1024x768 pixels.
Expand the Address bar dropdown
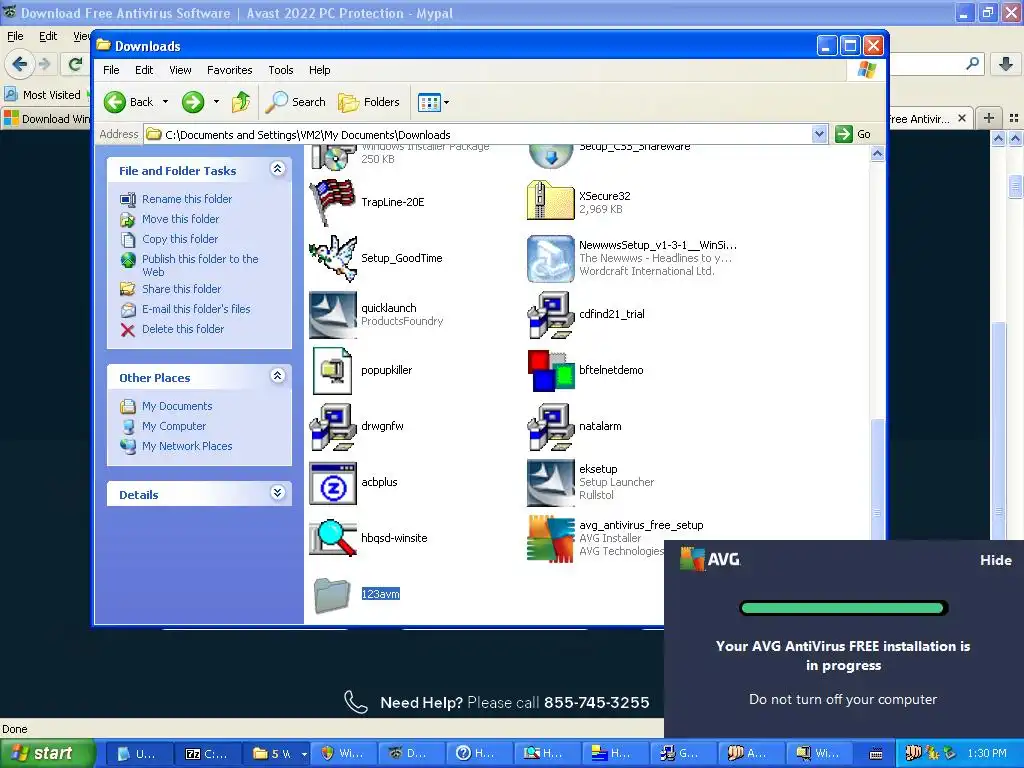(820, 134)
